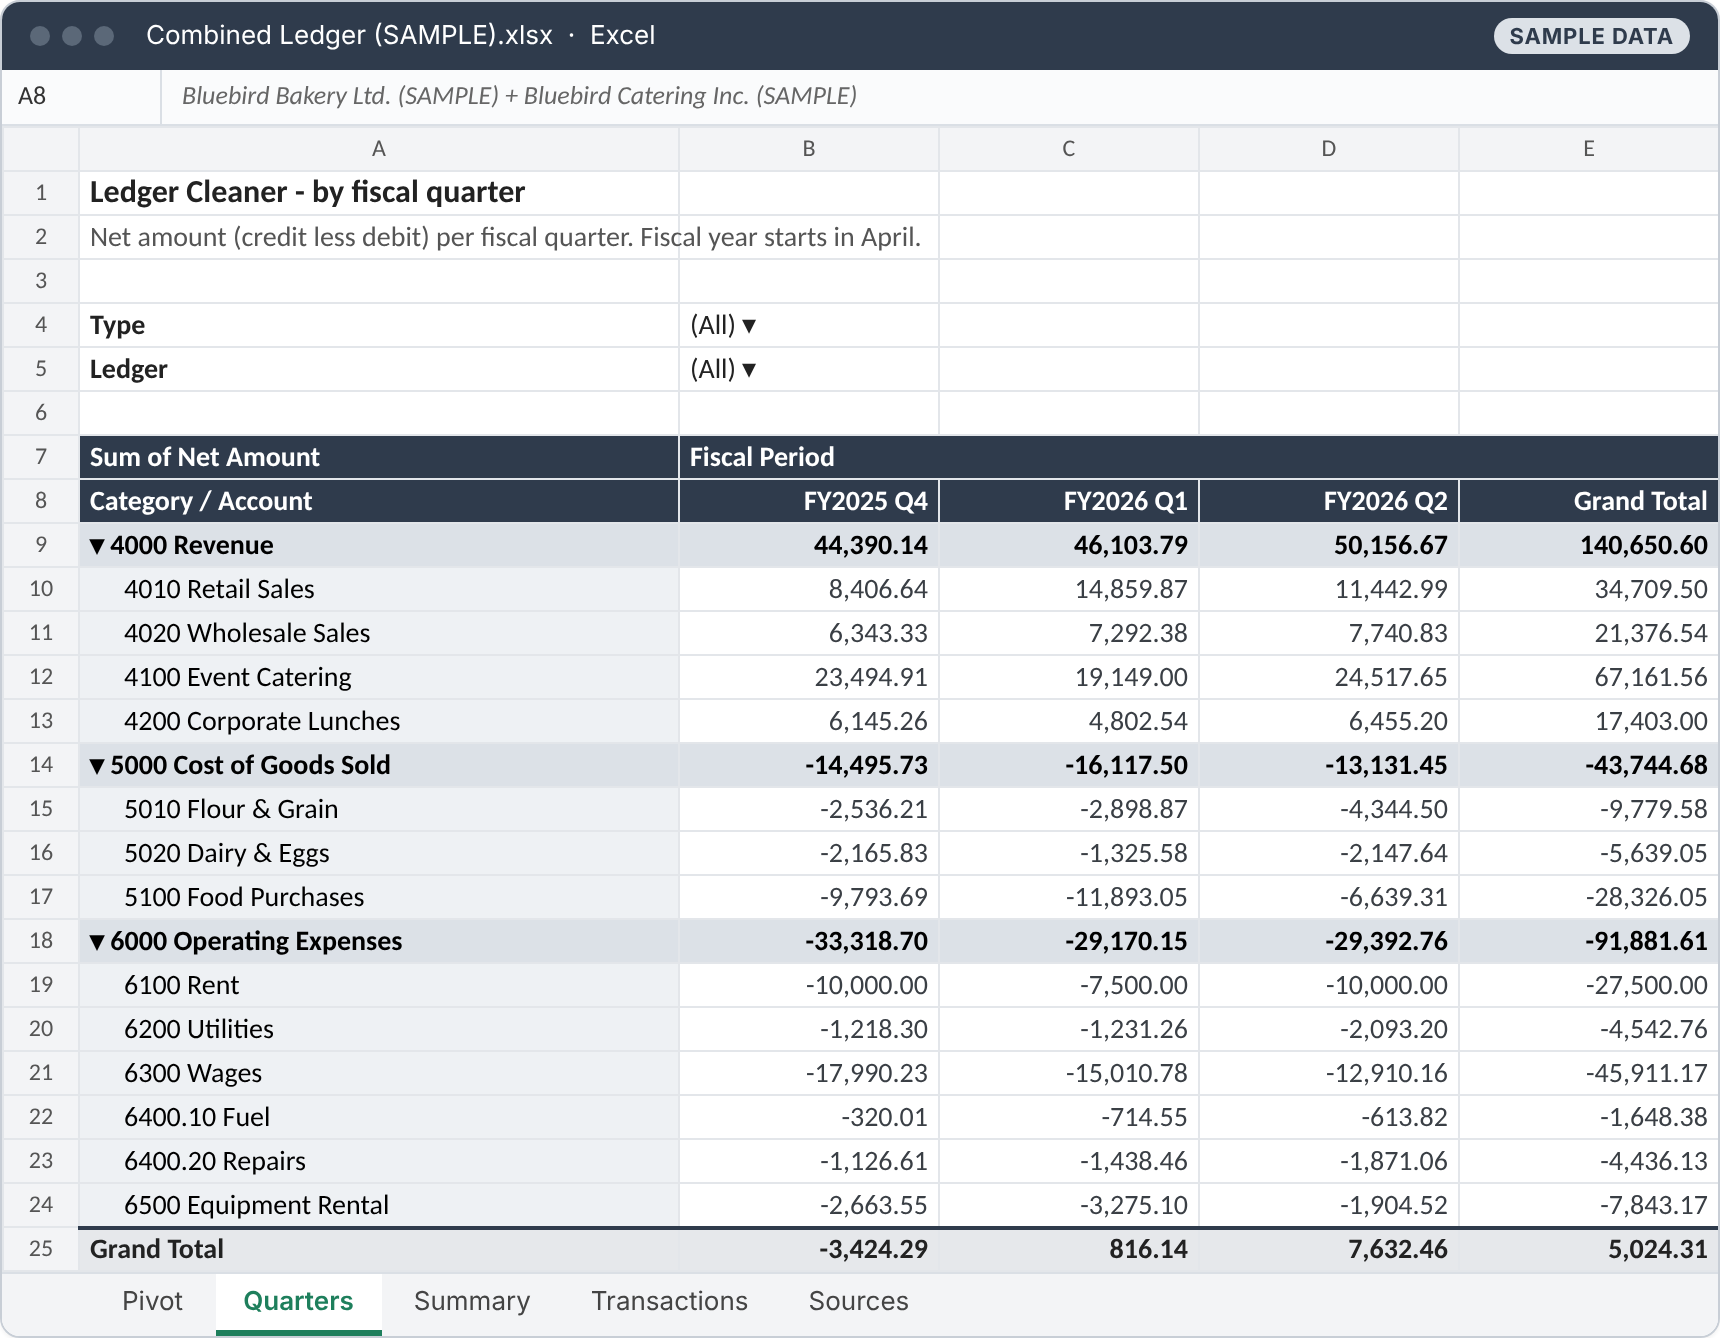Click the -3,424.29 FY2025 Q4 grand total cell
This screenshot has height=1338, width=1720.
(809, 1249)
